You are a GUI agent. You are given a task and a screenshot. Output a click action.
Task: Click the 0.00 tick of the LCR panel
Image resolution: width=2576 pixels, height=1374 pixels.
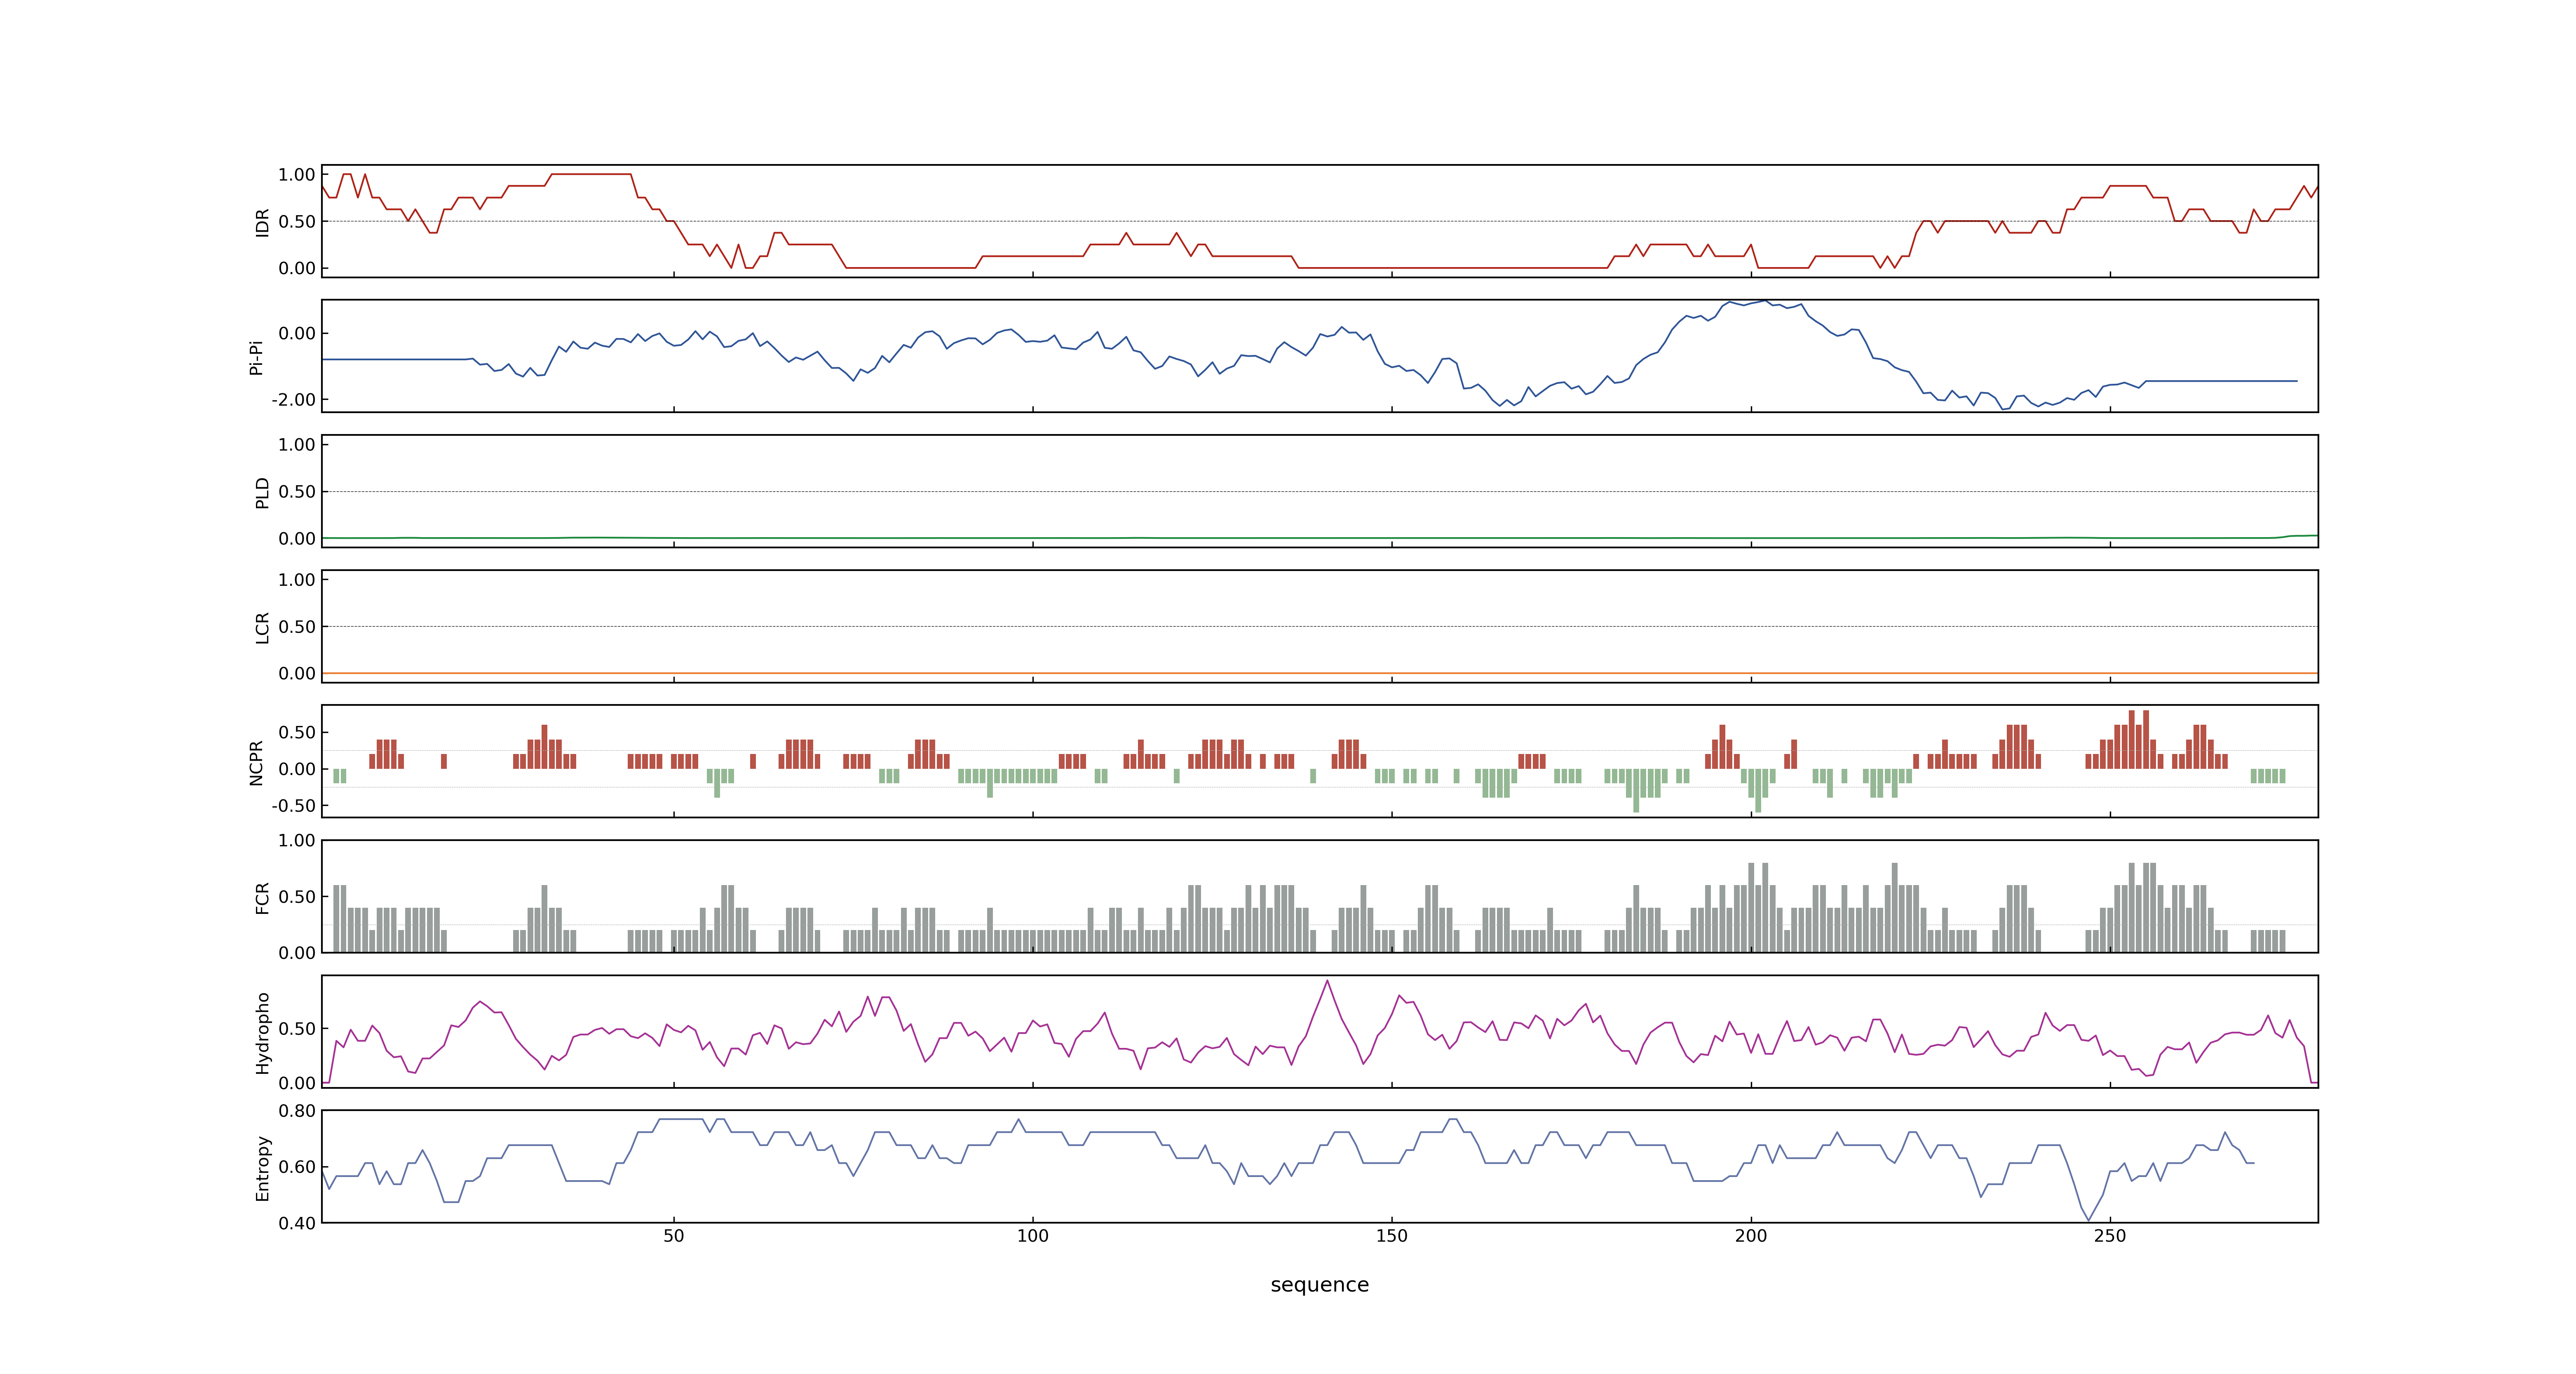click(297, 673)
